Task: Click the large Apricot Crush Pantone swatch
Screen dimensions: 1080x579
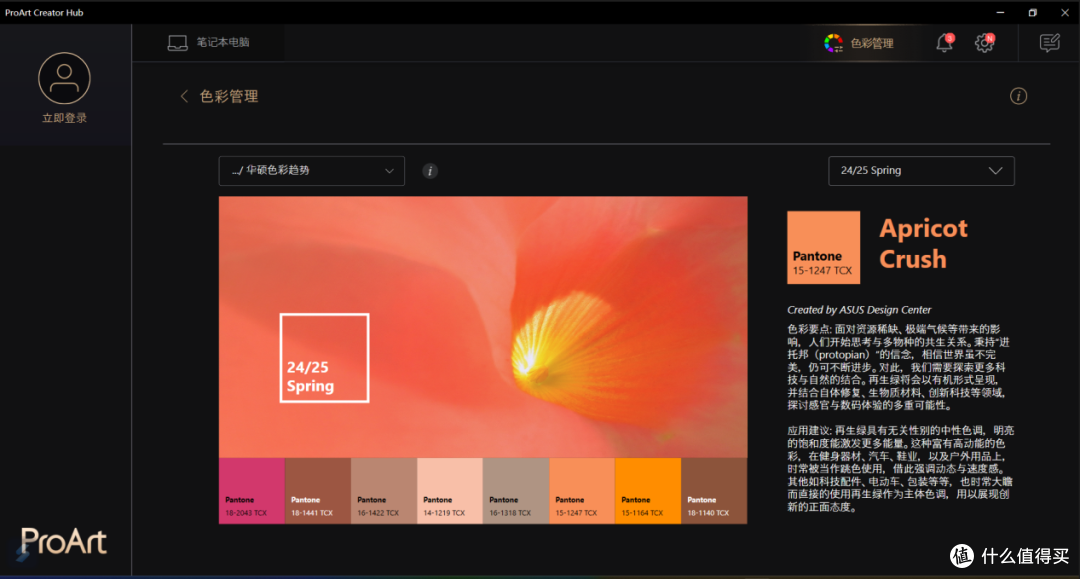Action: [824, 247]
